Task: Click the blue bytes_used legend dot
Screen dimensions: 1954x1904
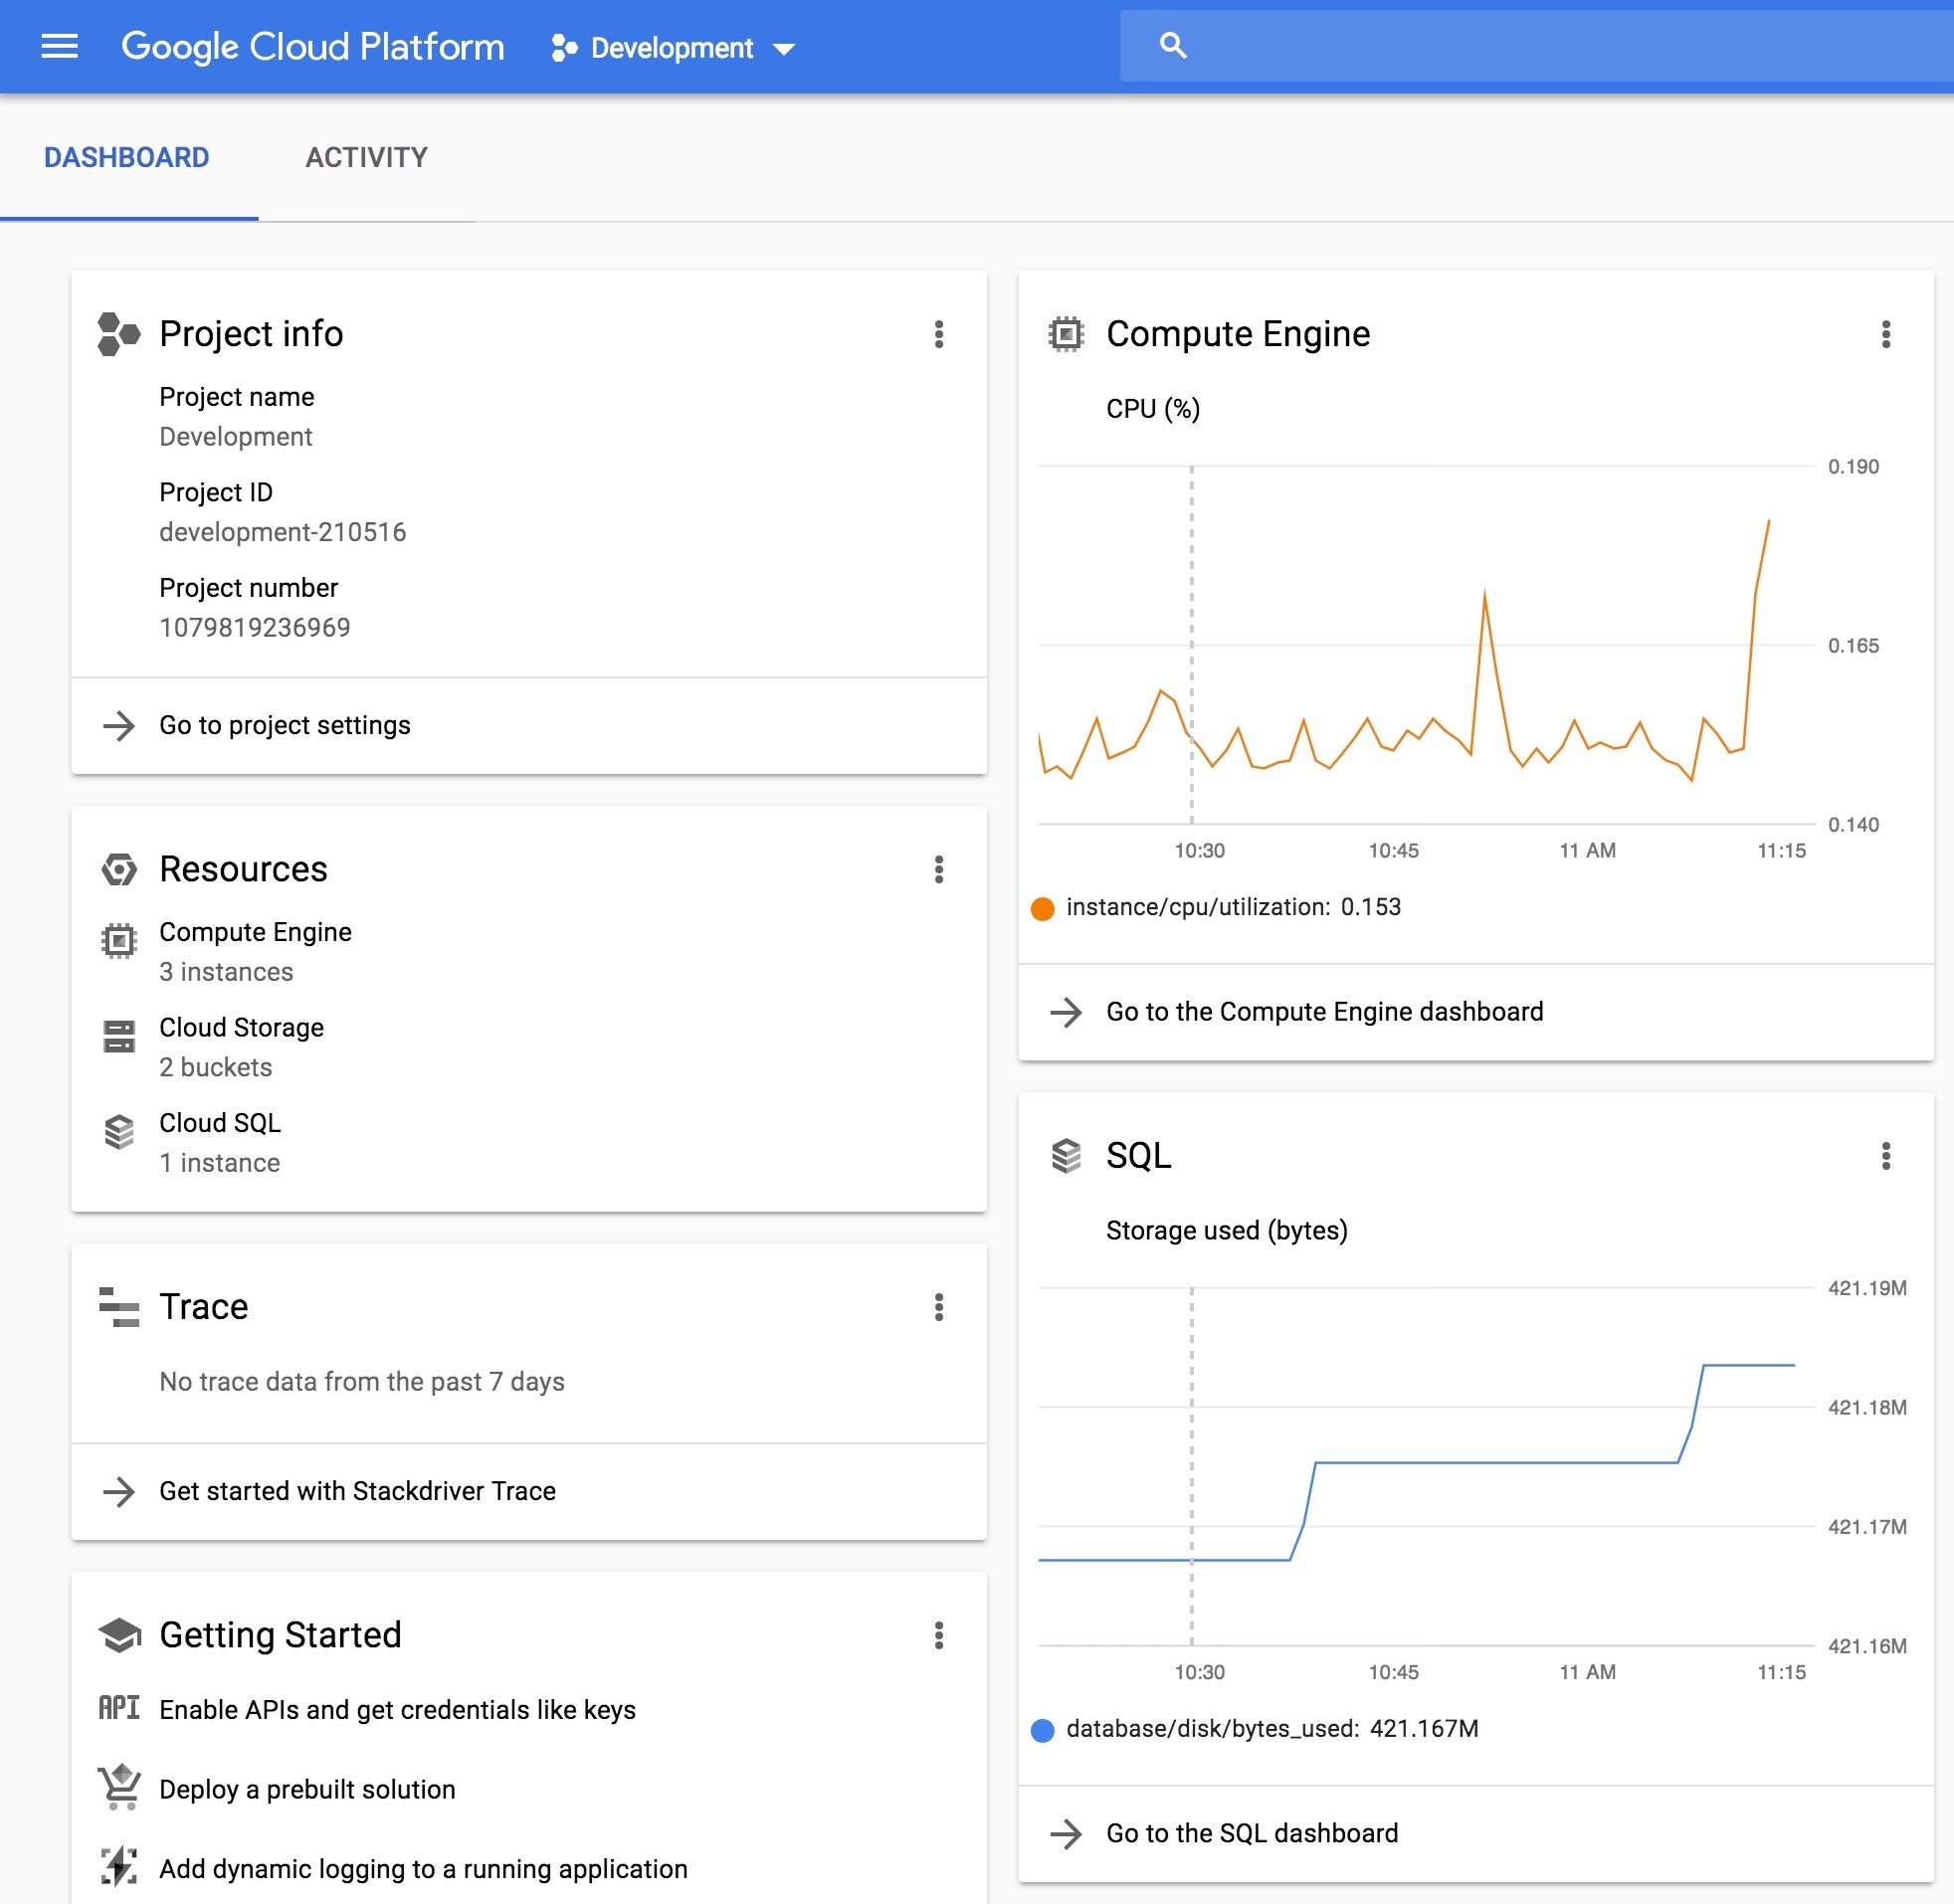Action: (1042, 1730)
